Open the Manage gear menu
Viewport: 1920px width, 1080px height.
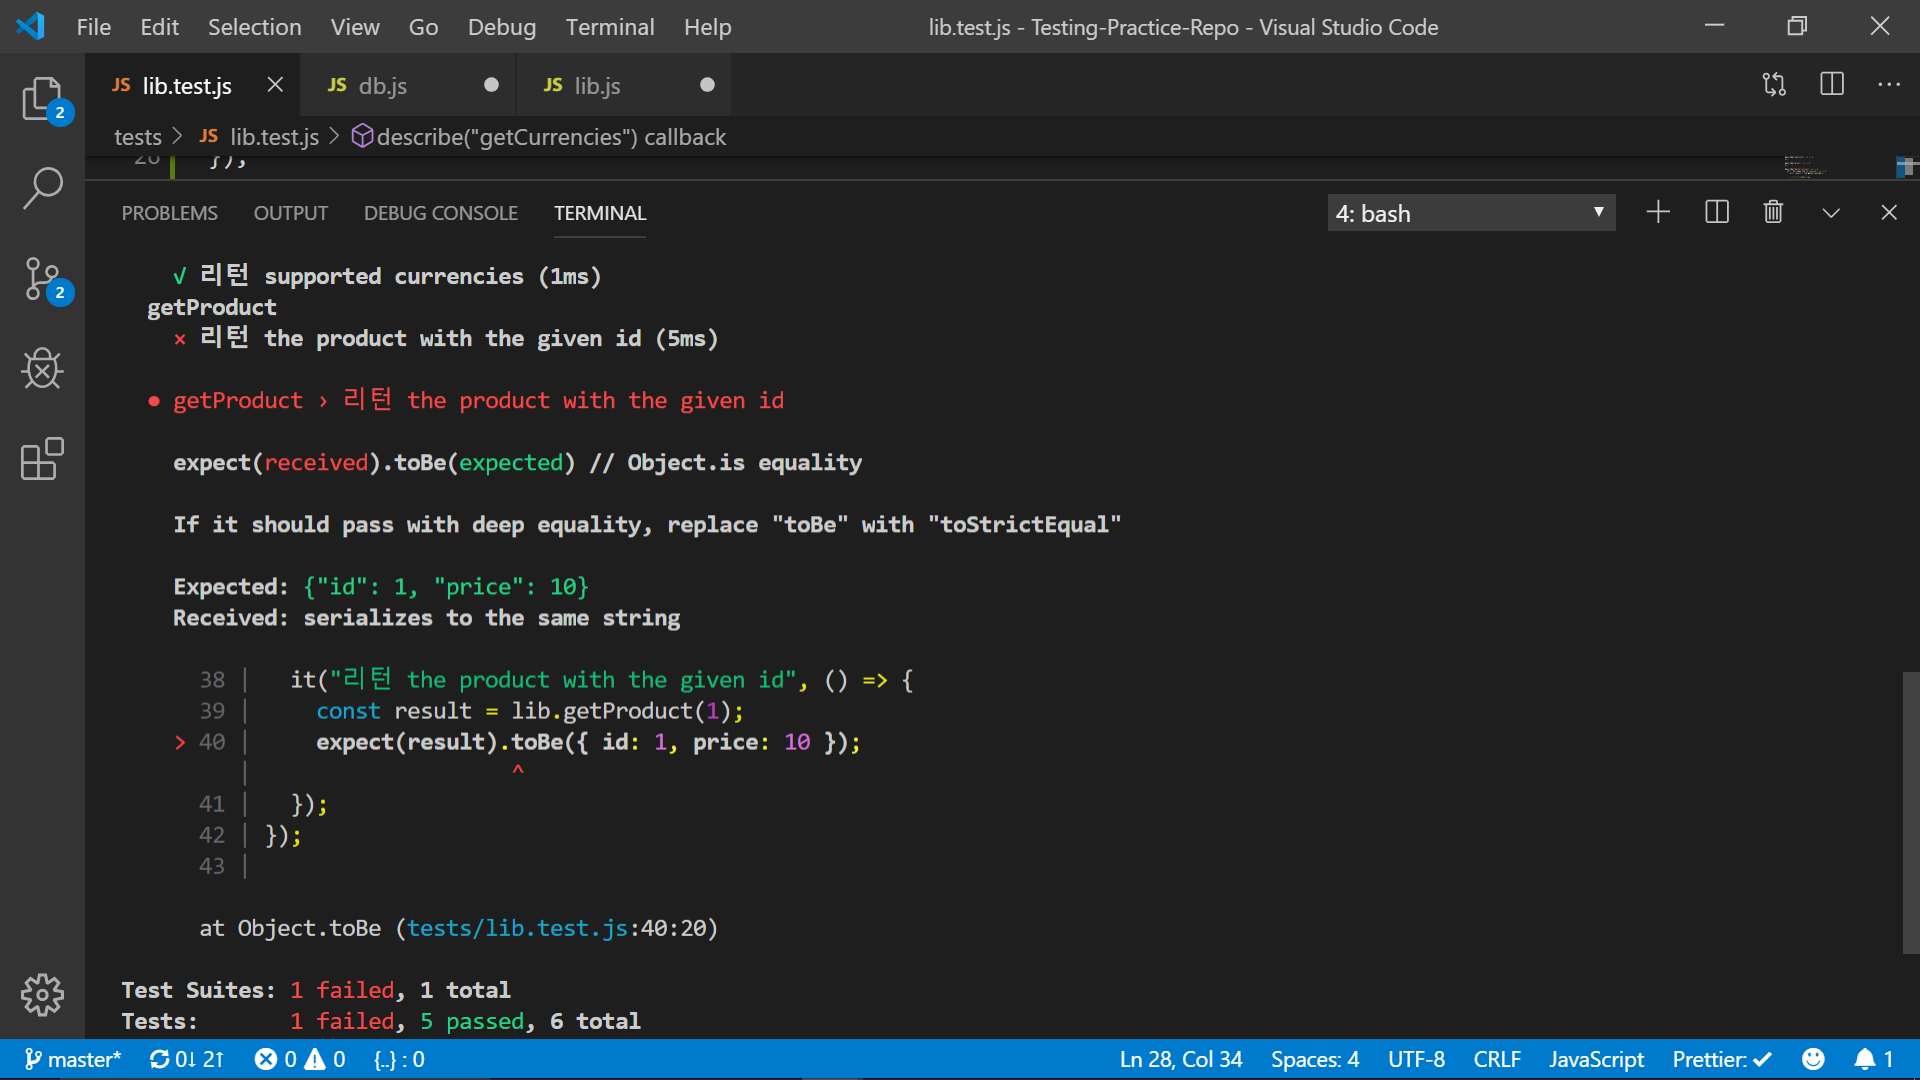tap(43, 995)
